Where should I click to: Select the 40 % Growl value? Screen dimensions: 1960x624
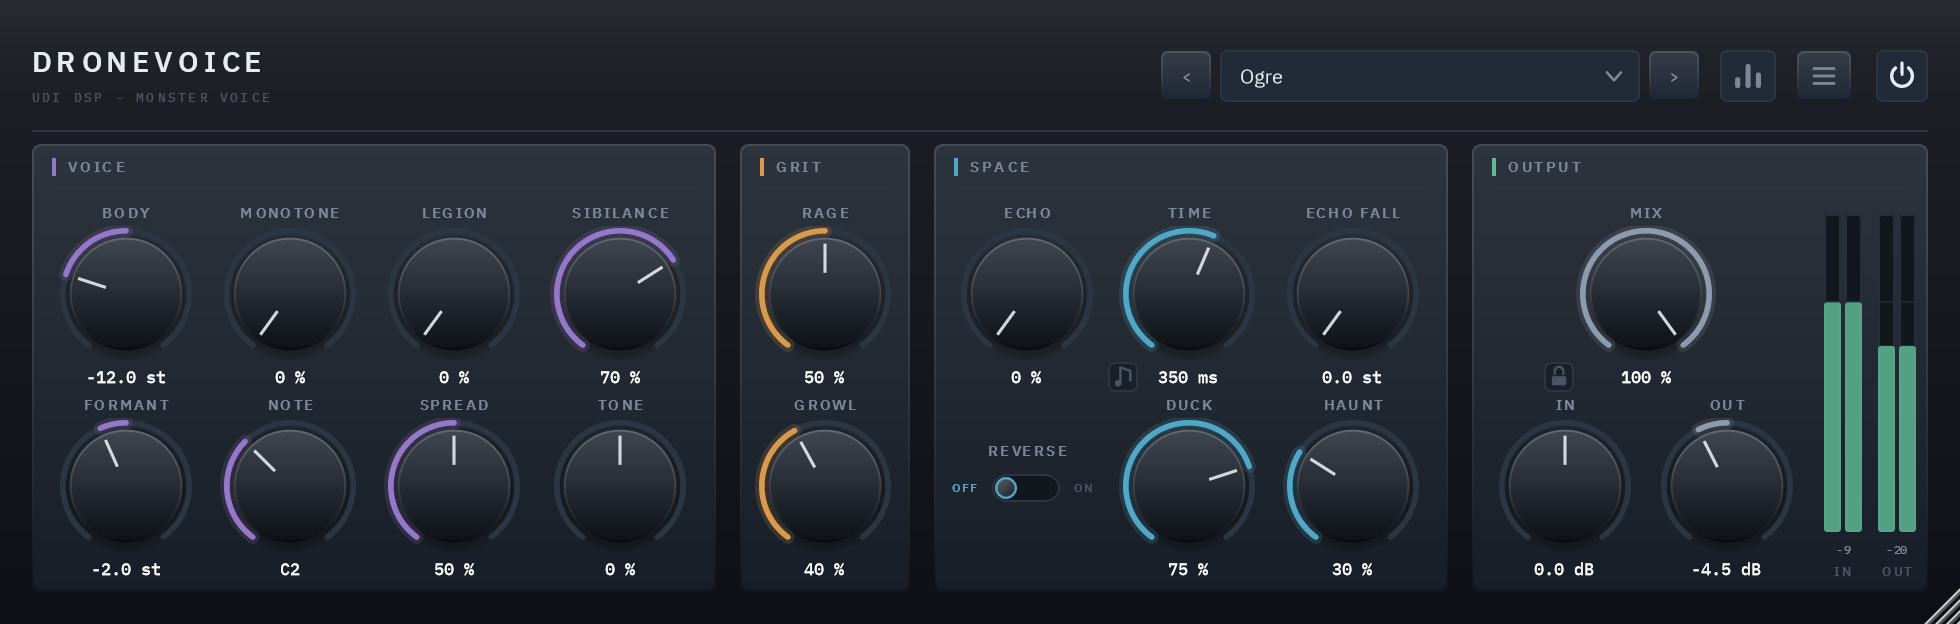(824, 570)
